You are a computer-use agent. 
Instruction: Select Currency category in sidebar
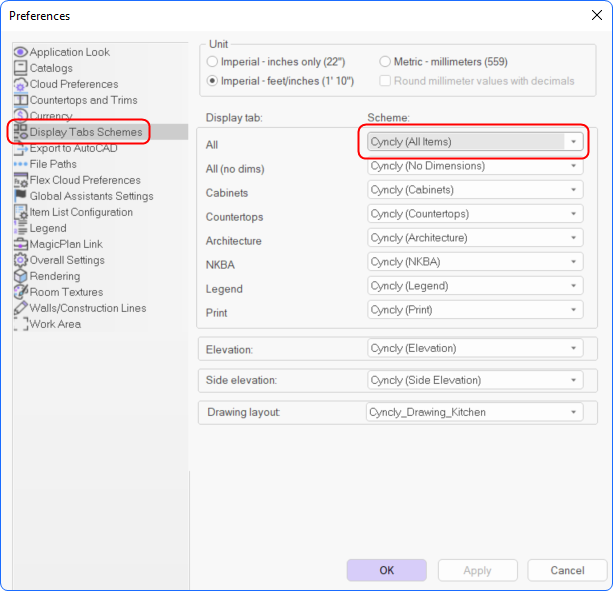tap(51, 116)
